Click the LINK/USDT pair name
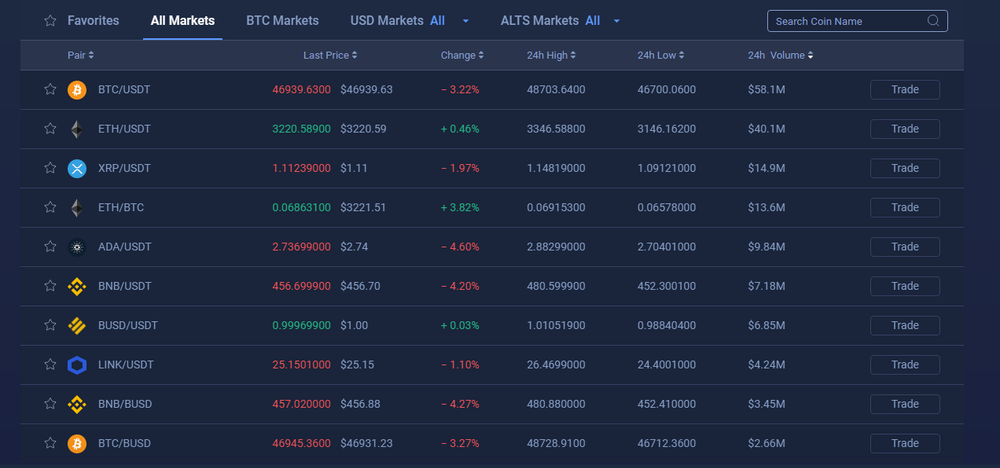This screenshot has width=1000, height=468. (126, 365)
